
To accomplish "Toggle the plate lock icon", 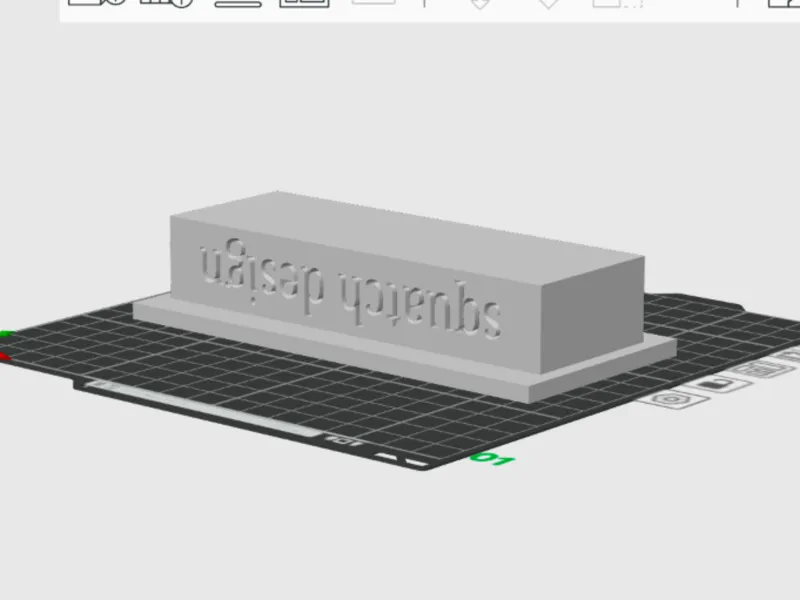I will tap(719, 383).
